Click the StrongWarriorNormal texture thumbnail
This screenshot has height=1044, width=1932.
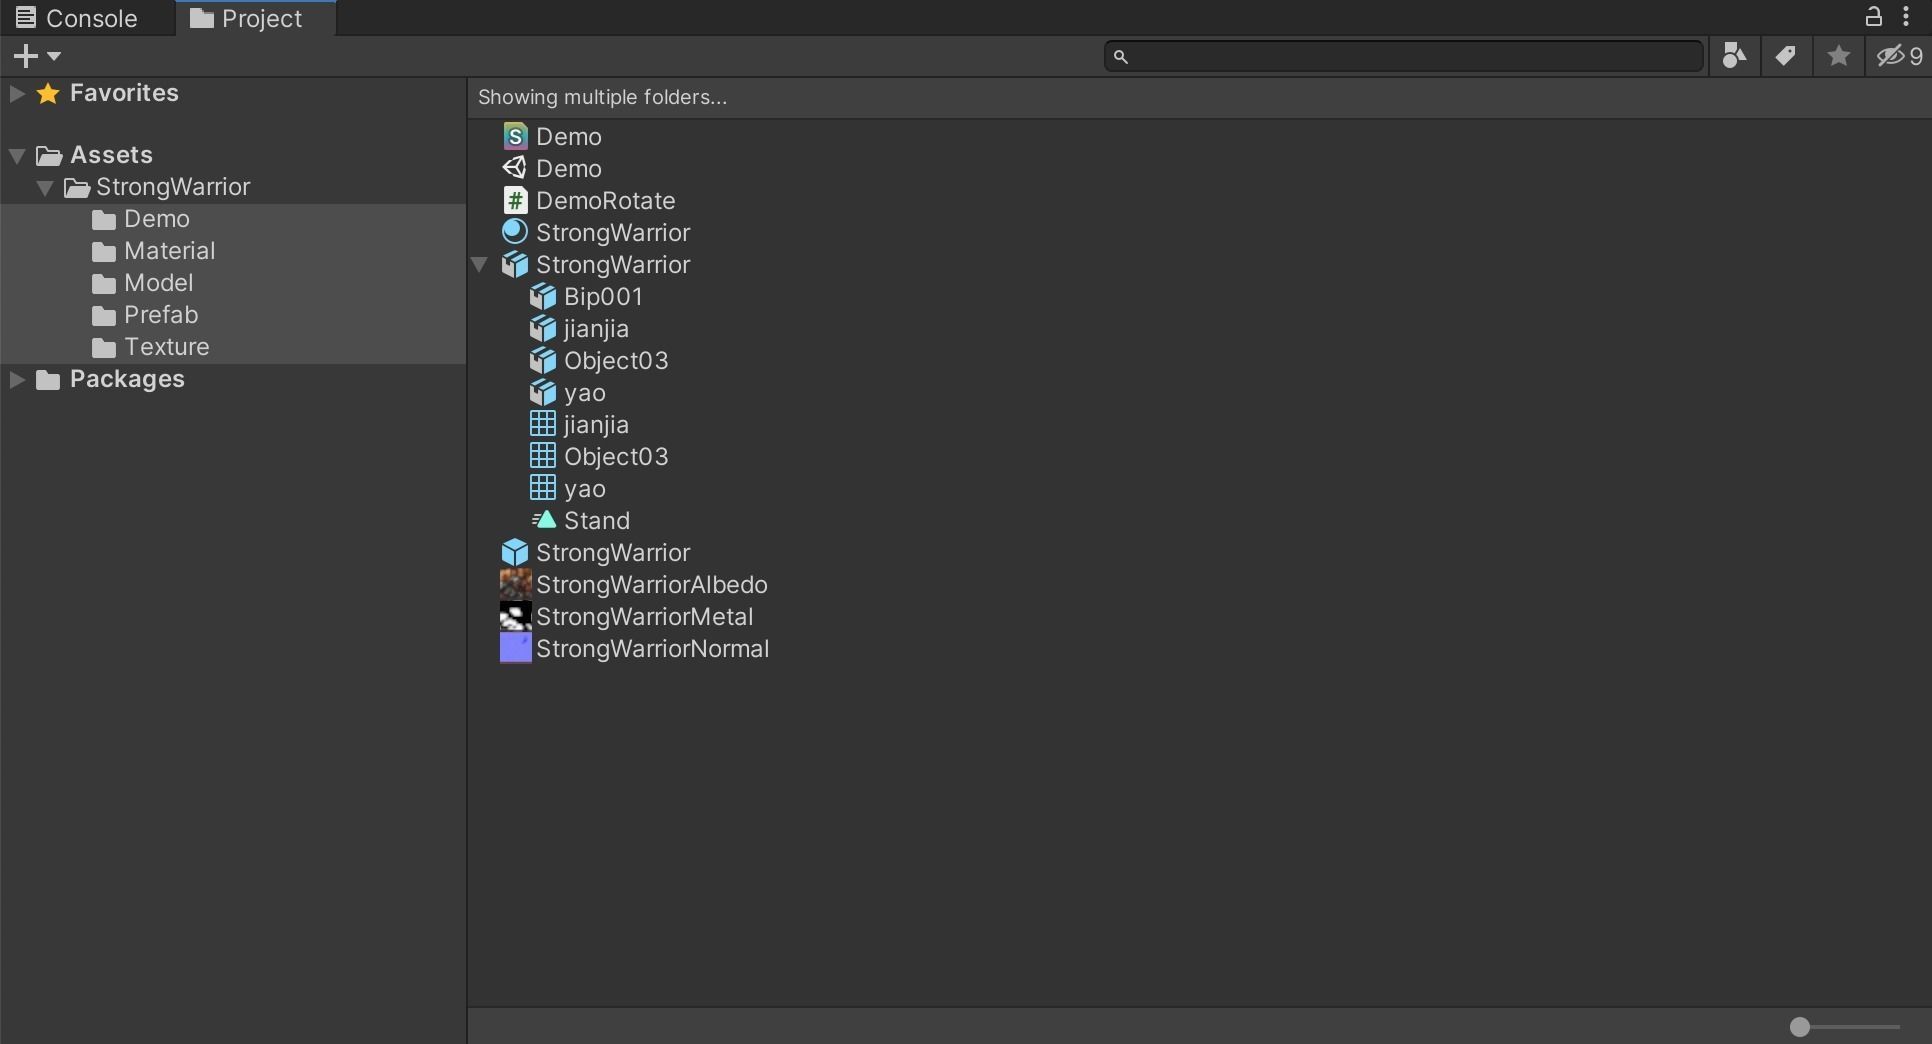pos(515,649)
